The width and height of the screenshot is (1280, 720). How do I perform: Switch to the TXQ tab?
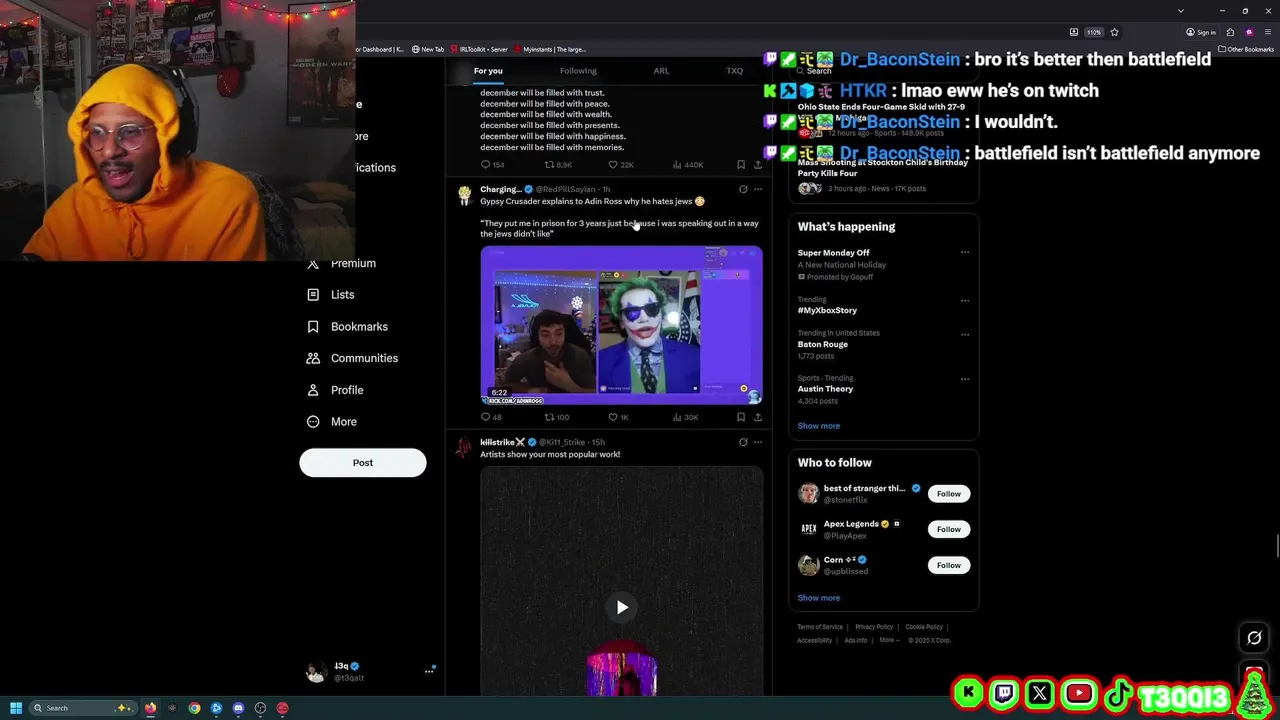(734, 71)
